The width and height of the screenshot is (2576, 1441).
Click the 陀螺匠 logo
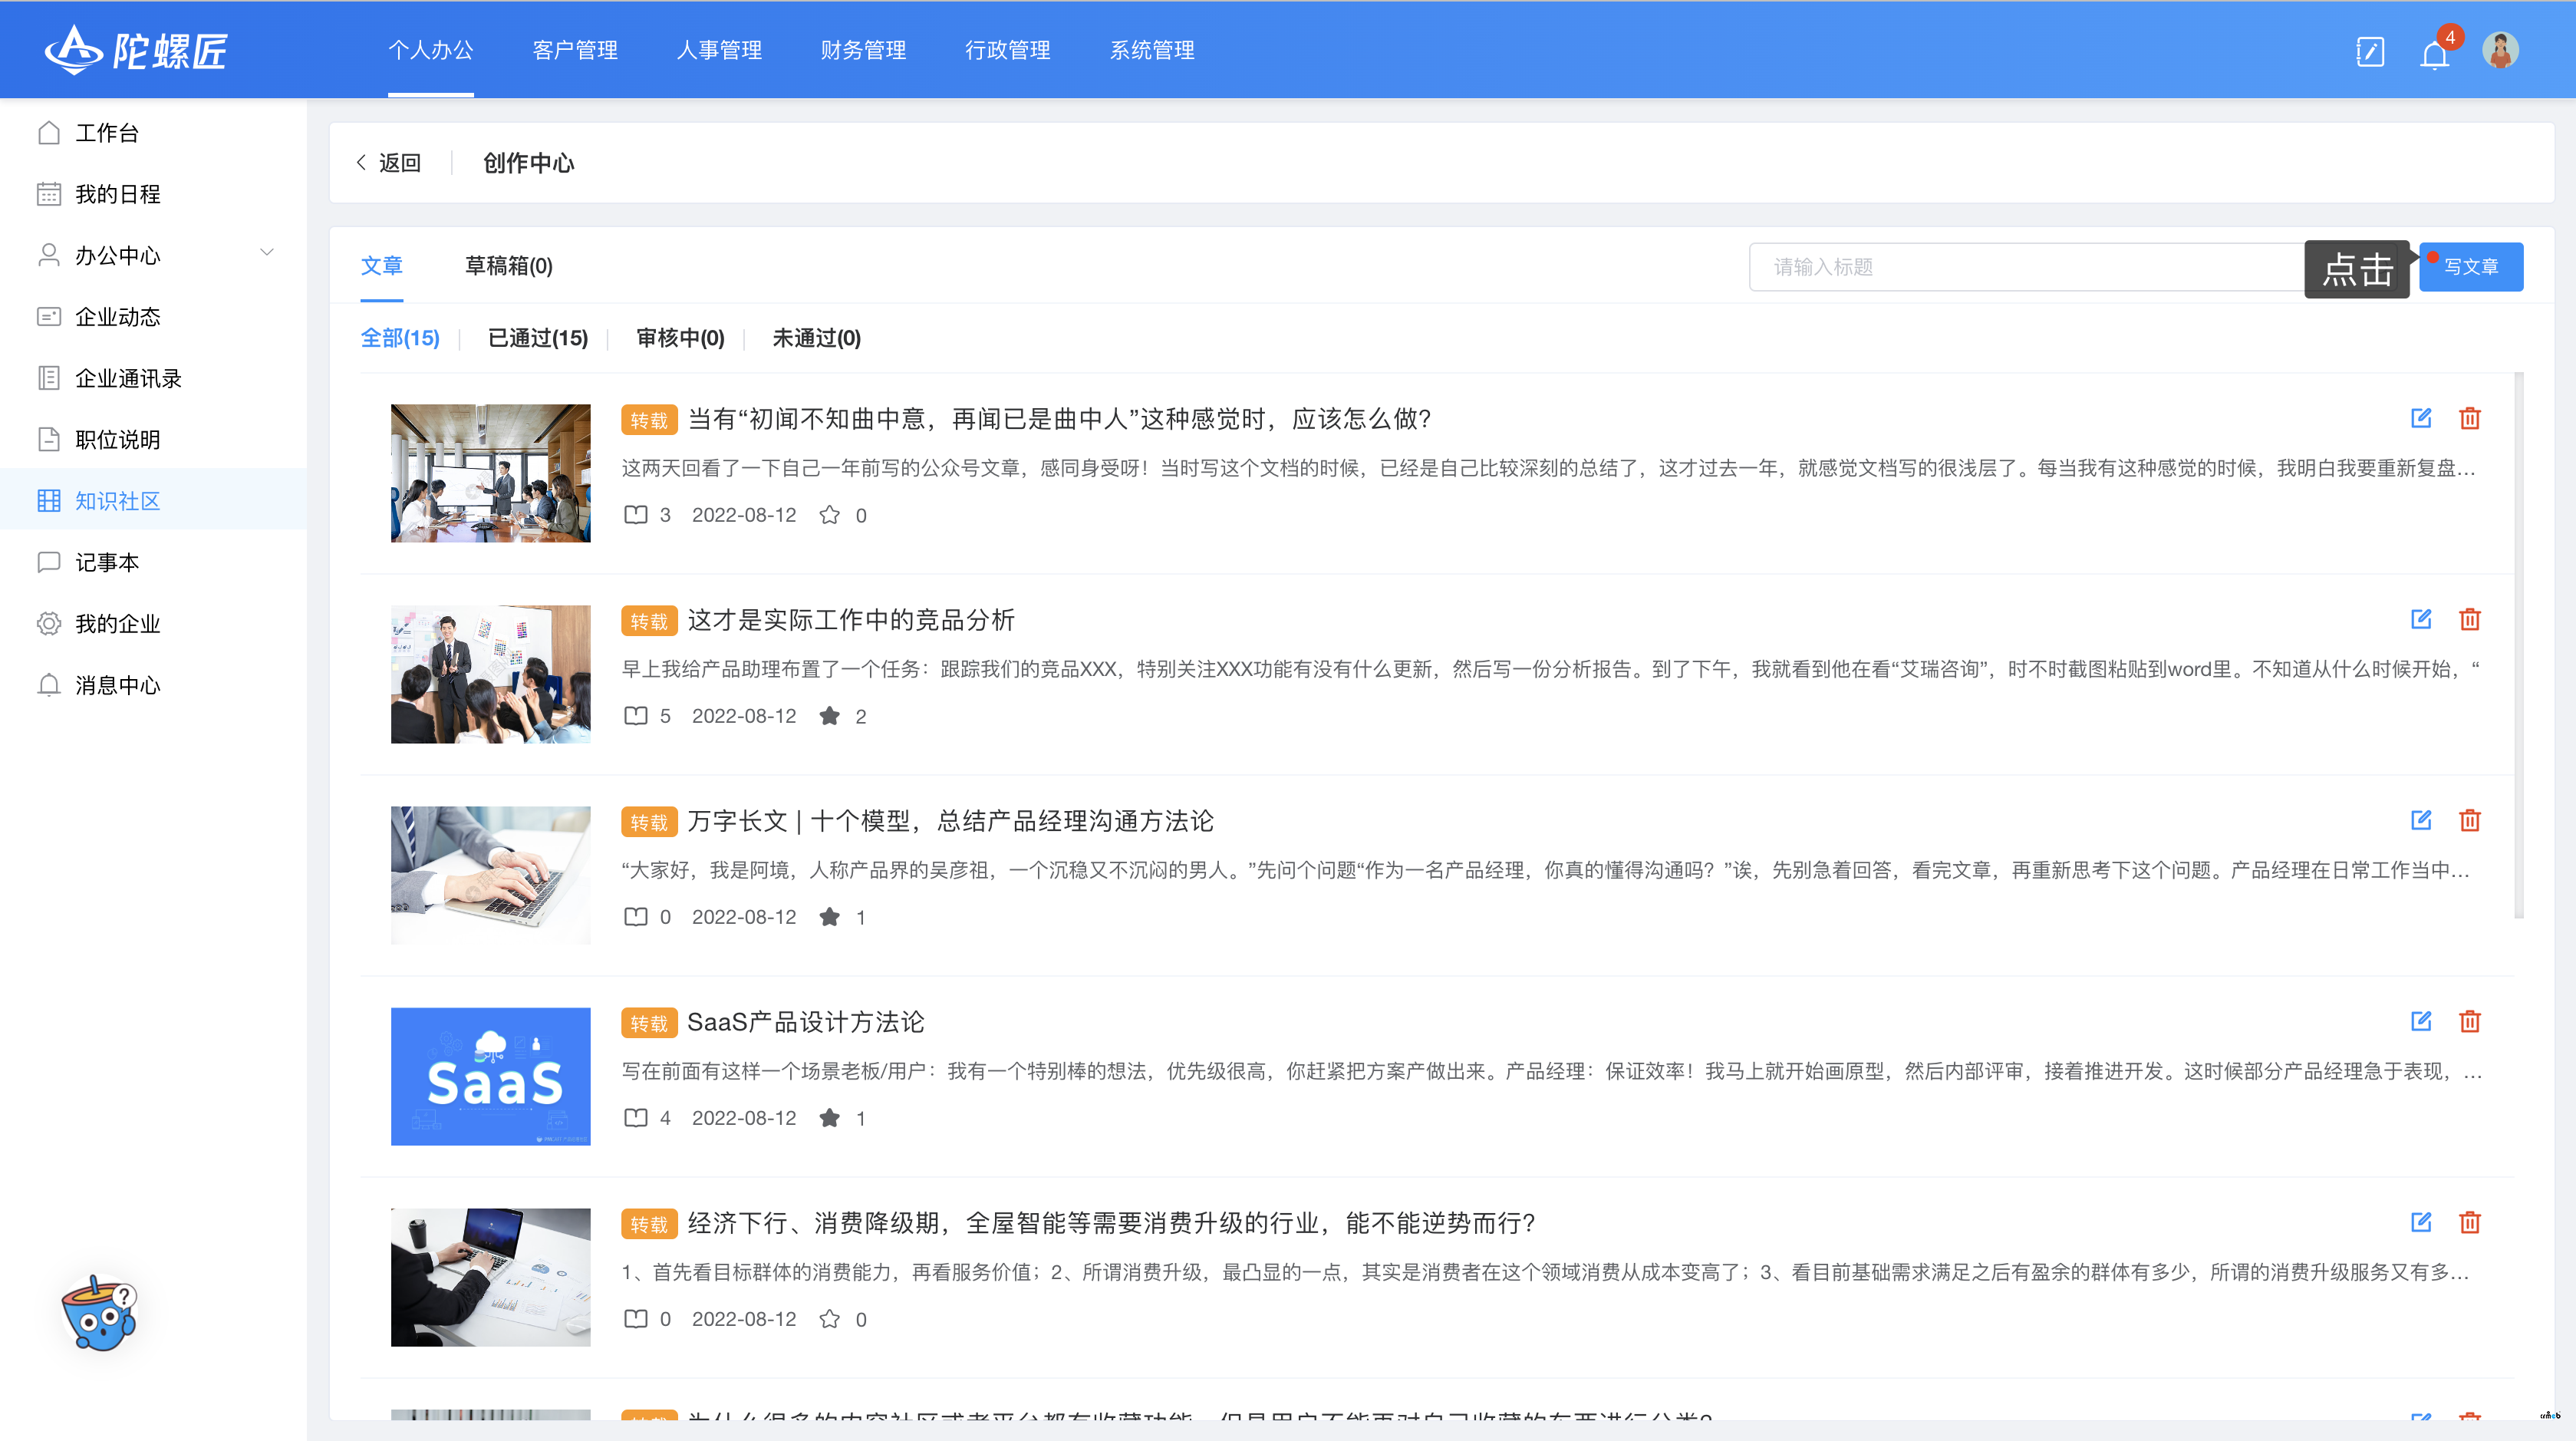[x=136, y=50]
